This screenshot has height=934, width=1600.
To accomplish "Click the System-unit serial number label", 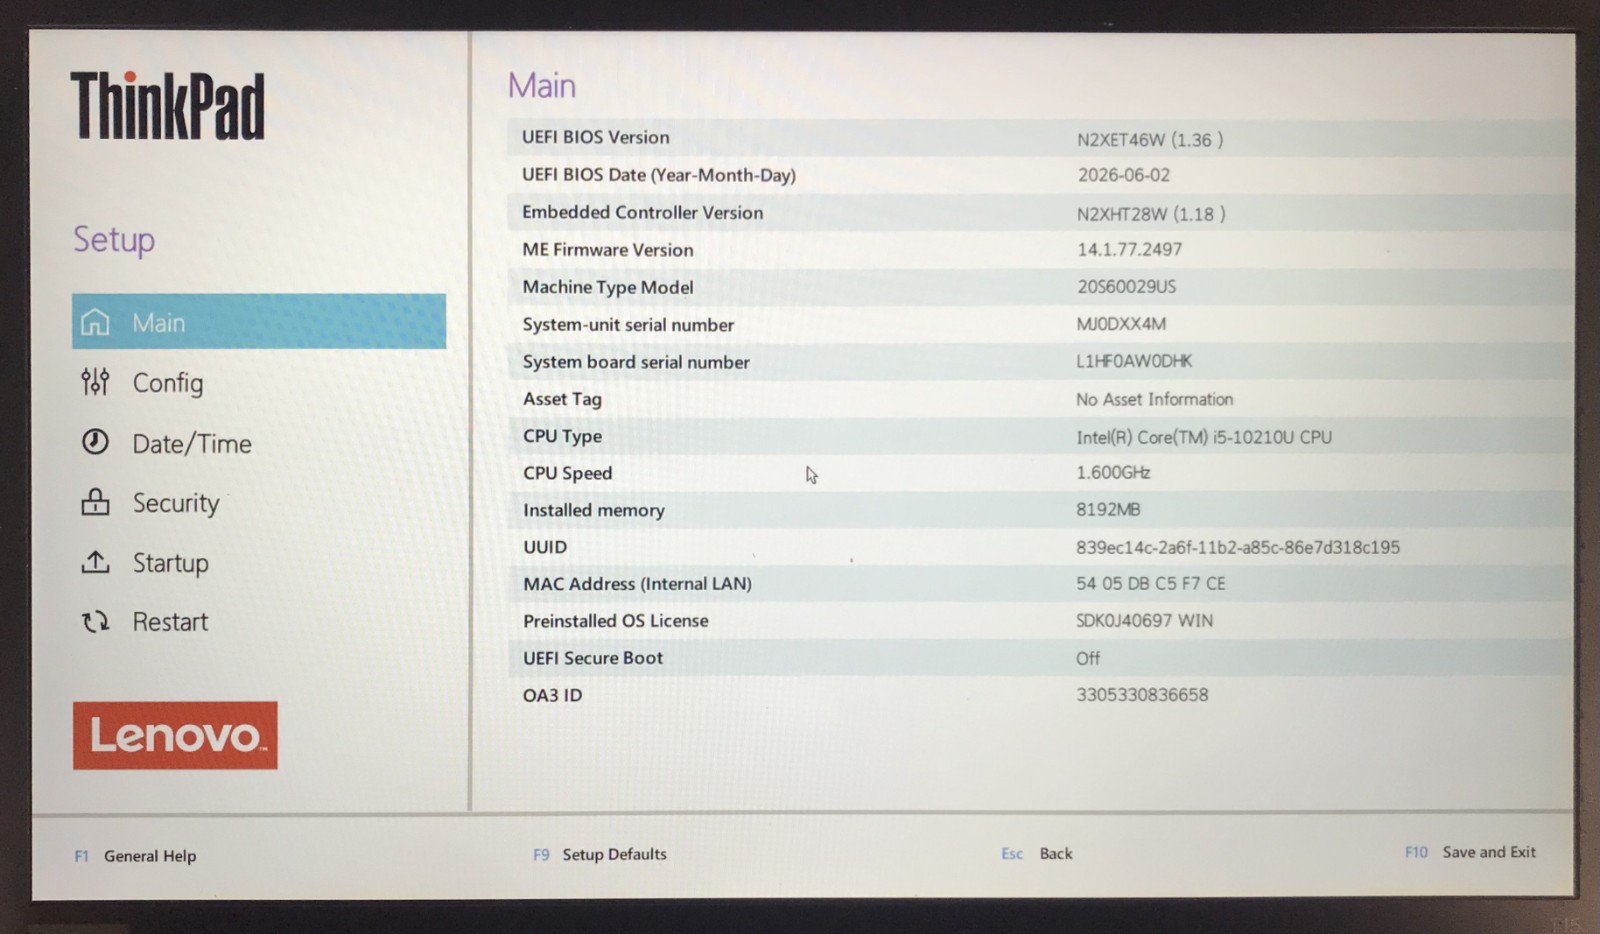I will [x=628, y=325].
